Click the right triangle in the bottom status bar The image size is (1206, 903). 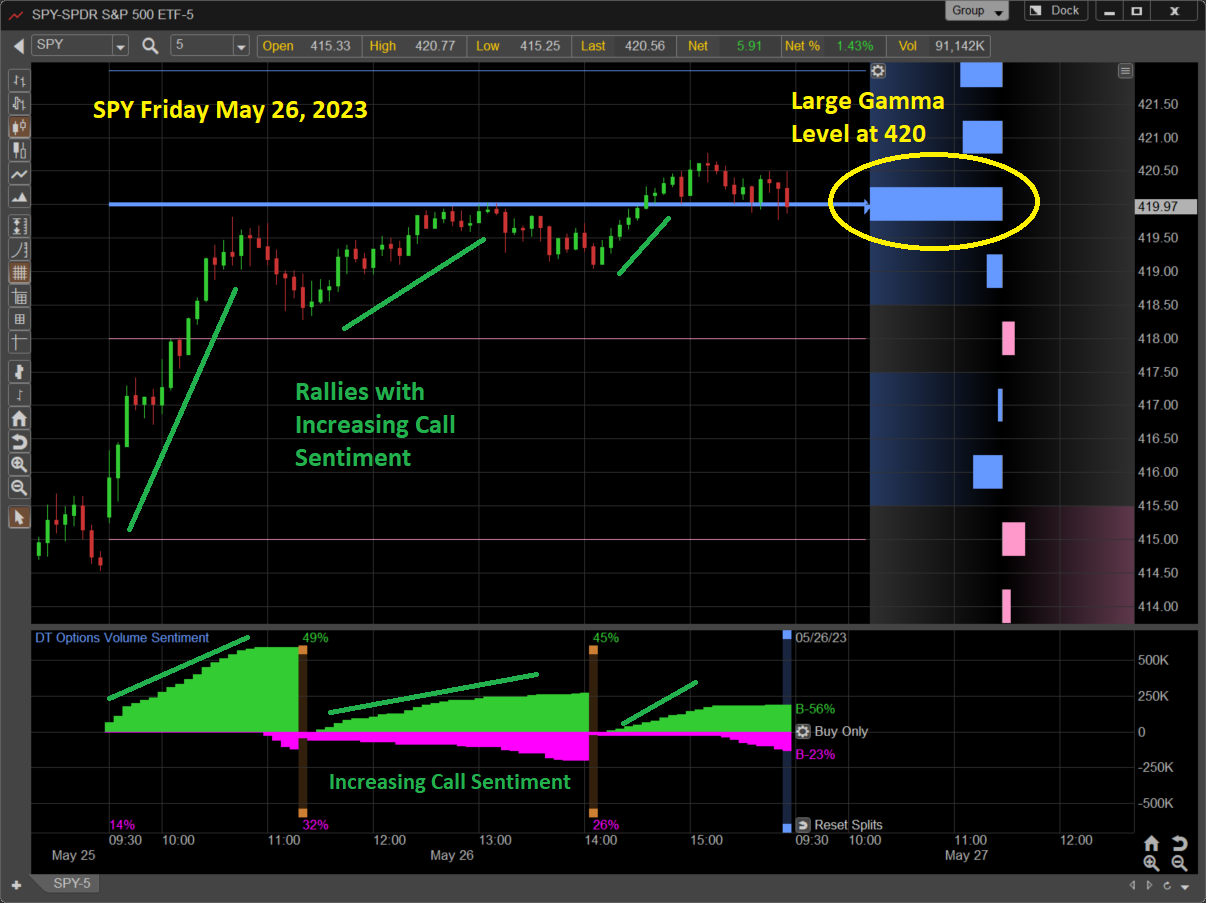(x=1148, y=886)
